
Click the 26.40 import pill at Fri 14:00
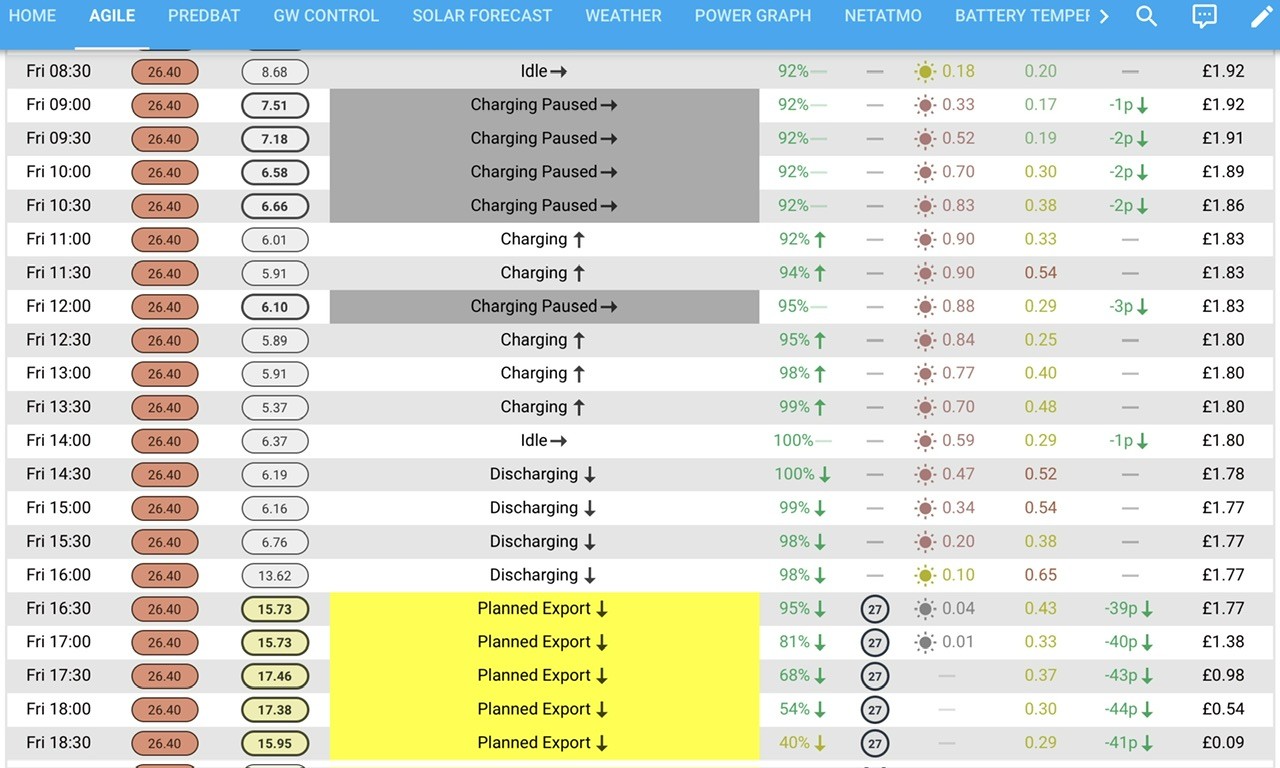(165, 441)
